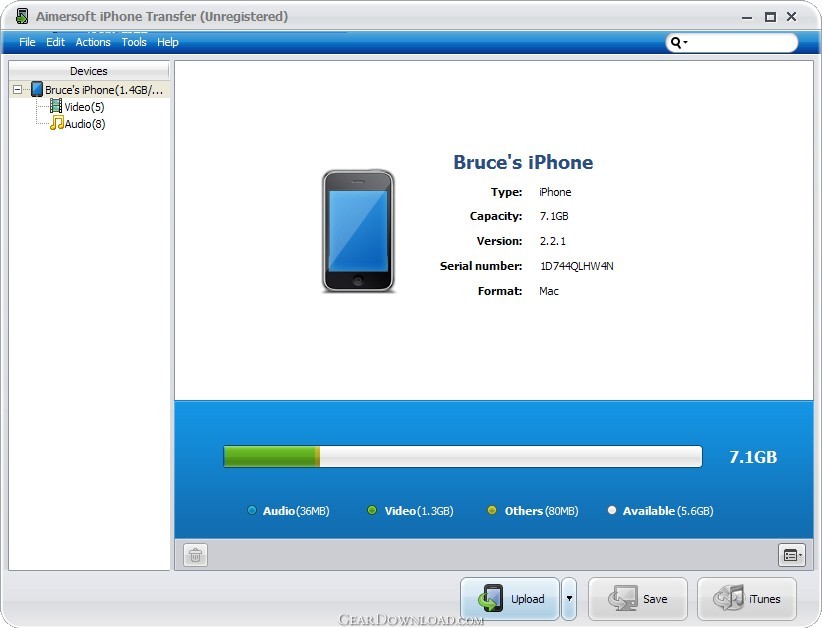Select the Video(5) tree item

84,107
